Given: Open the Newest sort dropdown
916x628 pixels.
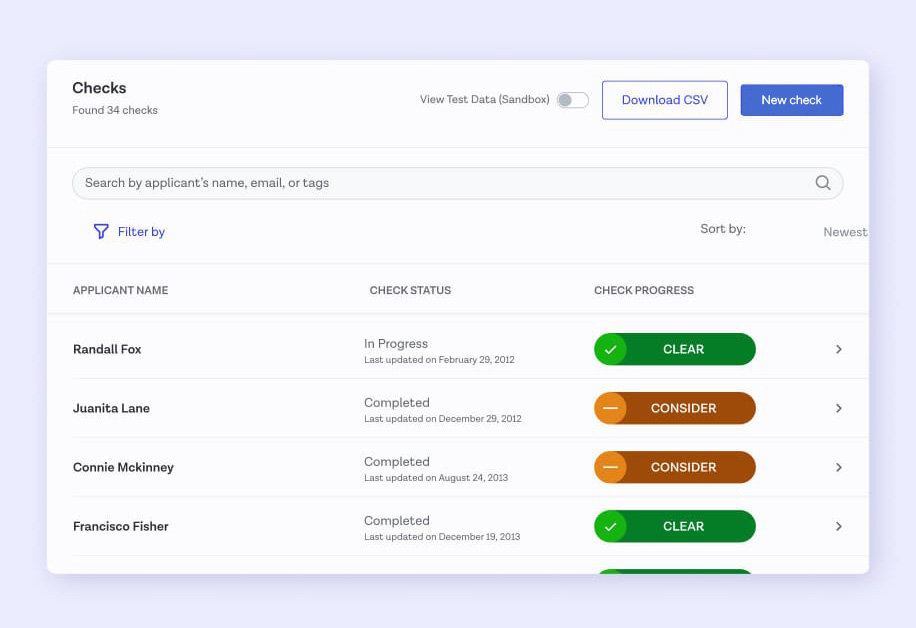Looking at the screenshot, I should coord(845,232).
